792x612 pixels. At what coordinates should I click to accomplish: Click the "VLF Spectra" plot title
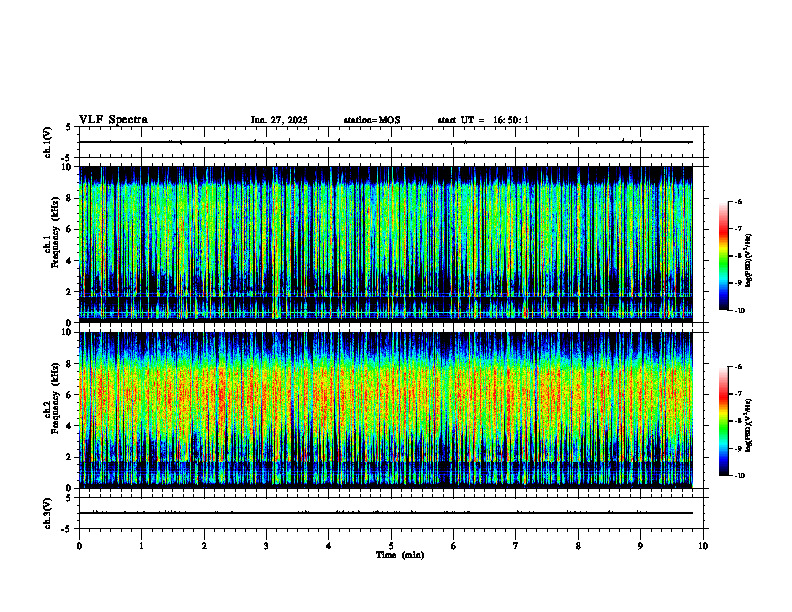click(x=113, y=120)
